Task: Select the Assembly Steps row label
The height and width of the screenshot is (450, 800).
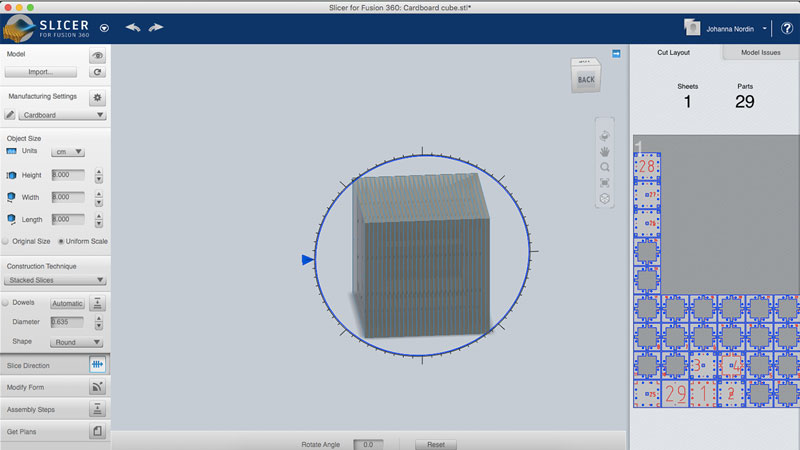Action: (31, 409)
